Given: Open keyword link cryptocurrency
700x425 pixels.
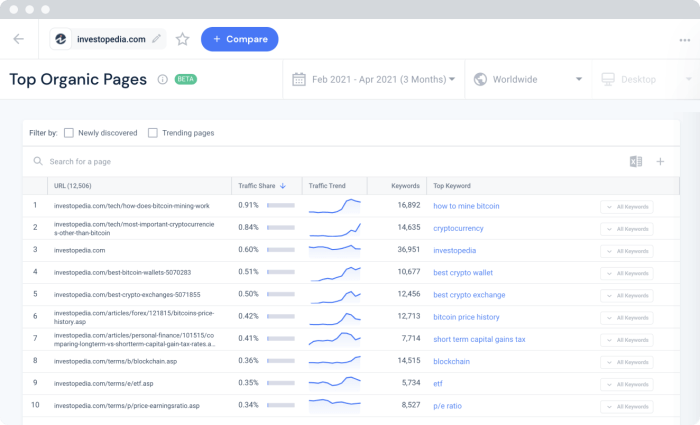Looking at the screenshot, I should point(458,228).
